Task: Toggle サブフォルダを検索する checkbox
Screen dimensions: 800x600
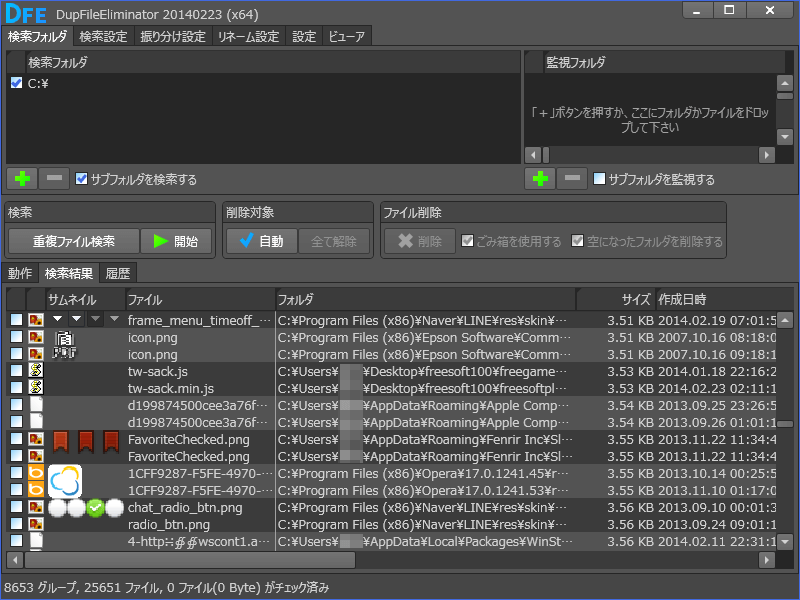Action: coord(82,179)
